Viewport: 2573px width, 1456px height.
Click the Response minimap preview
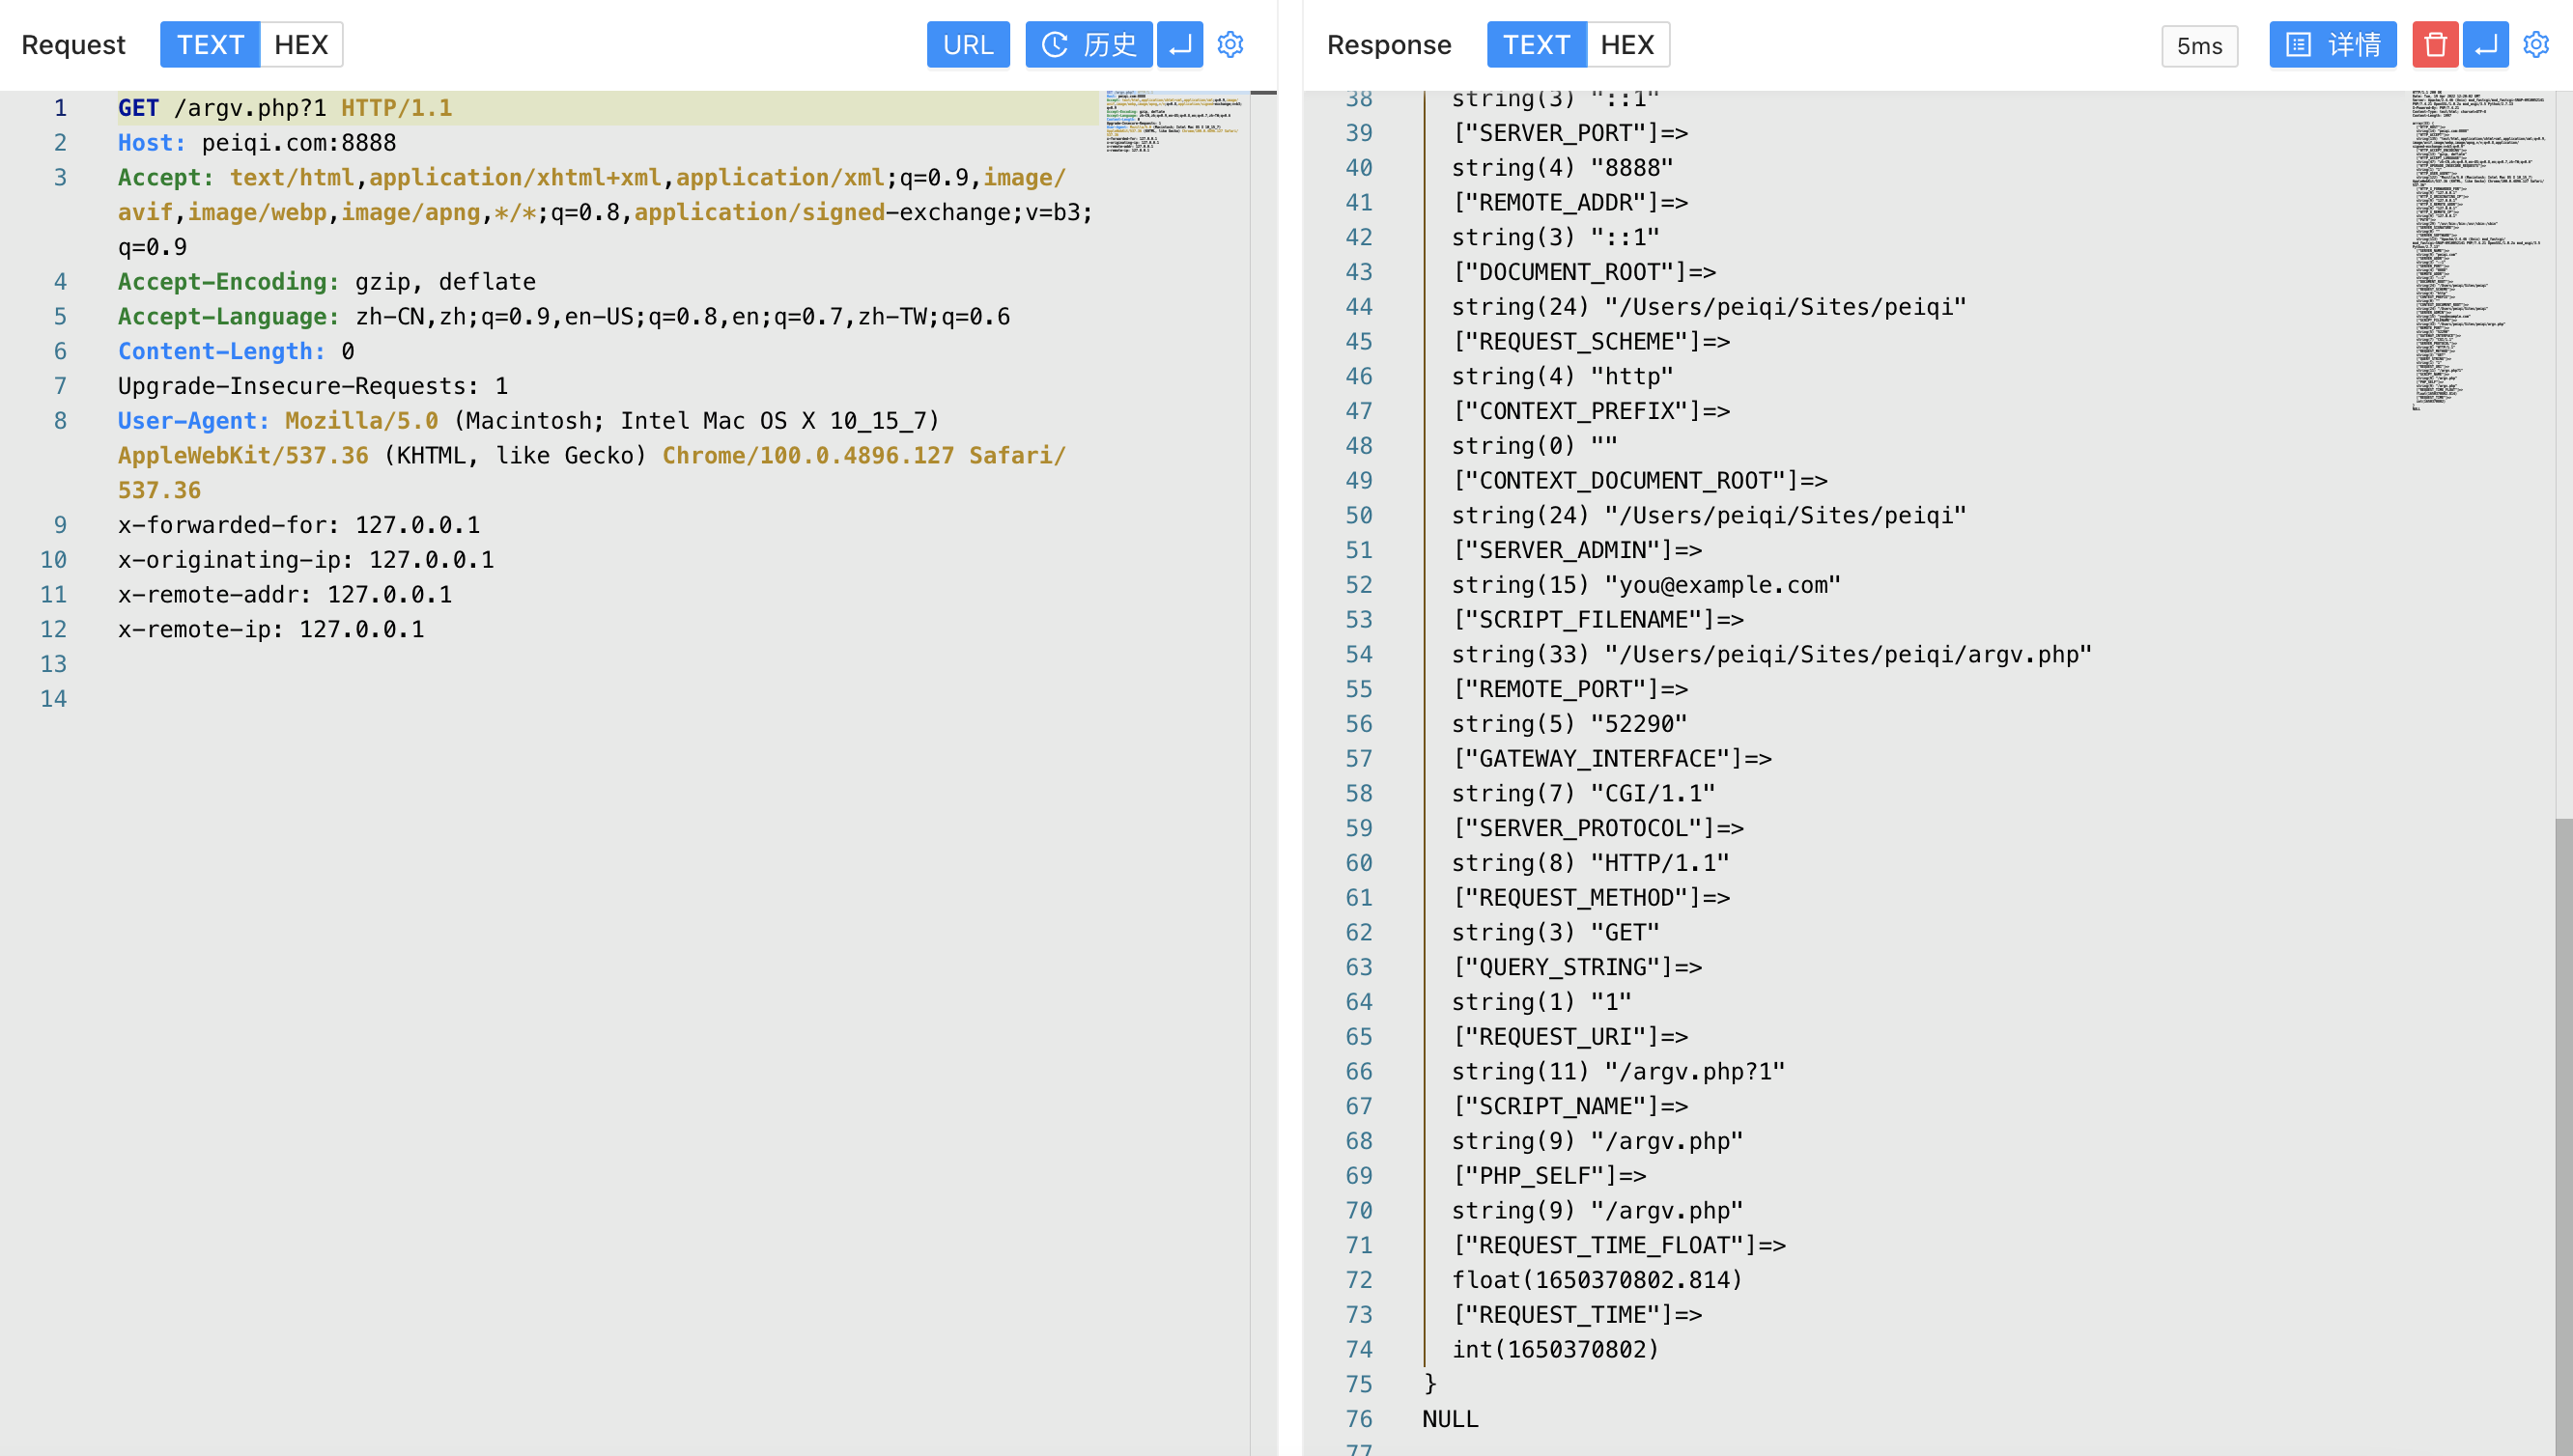[2478, 250]
